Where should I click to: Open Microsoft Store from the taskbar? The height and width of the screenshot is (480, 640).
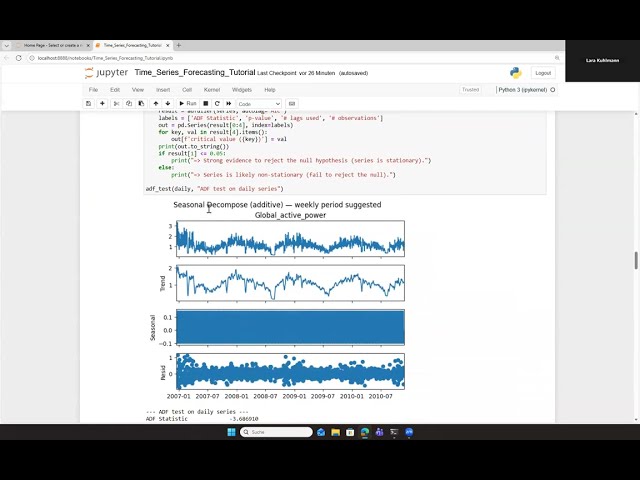pos(350,432)
